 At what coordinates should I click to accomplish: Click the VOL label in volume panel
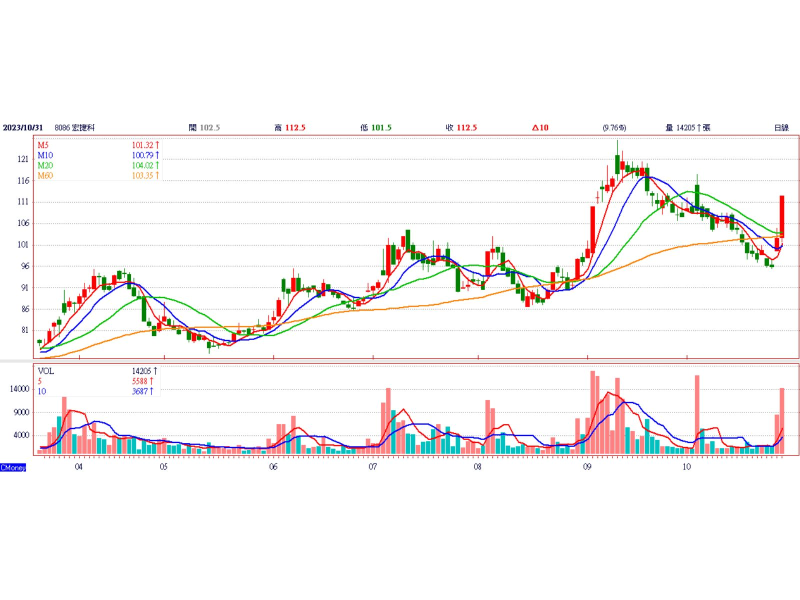point(47,370)
